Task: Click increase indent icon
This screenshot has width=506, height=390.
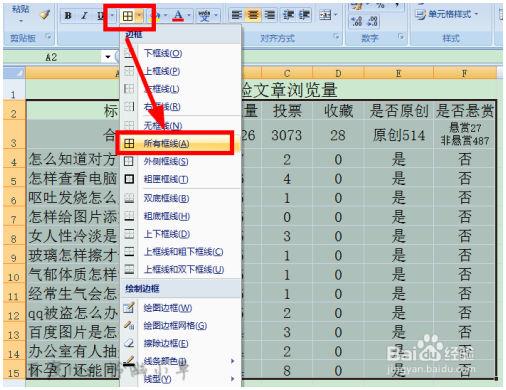Action: point(304,15)
